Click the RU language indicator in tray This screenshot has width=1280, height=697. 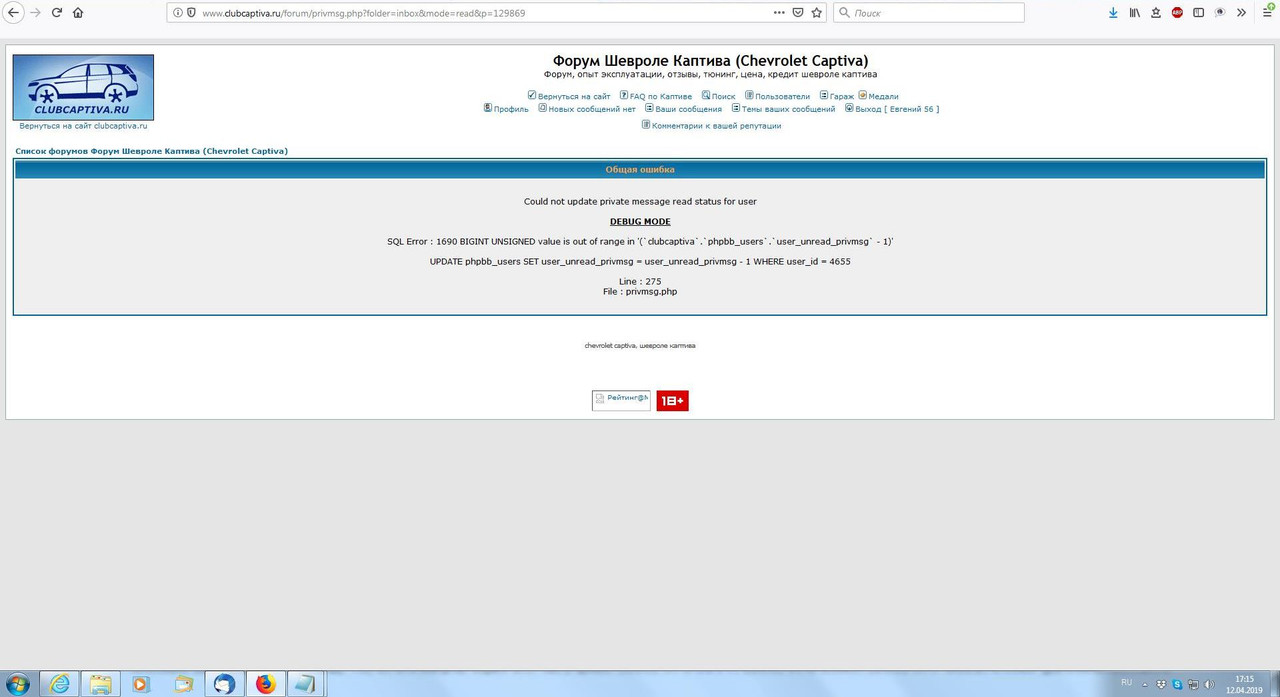1127,683
